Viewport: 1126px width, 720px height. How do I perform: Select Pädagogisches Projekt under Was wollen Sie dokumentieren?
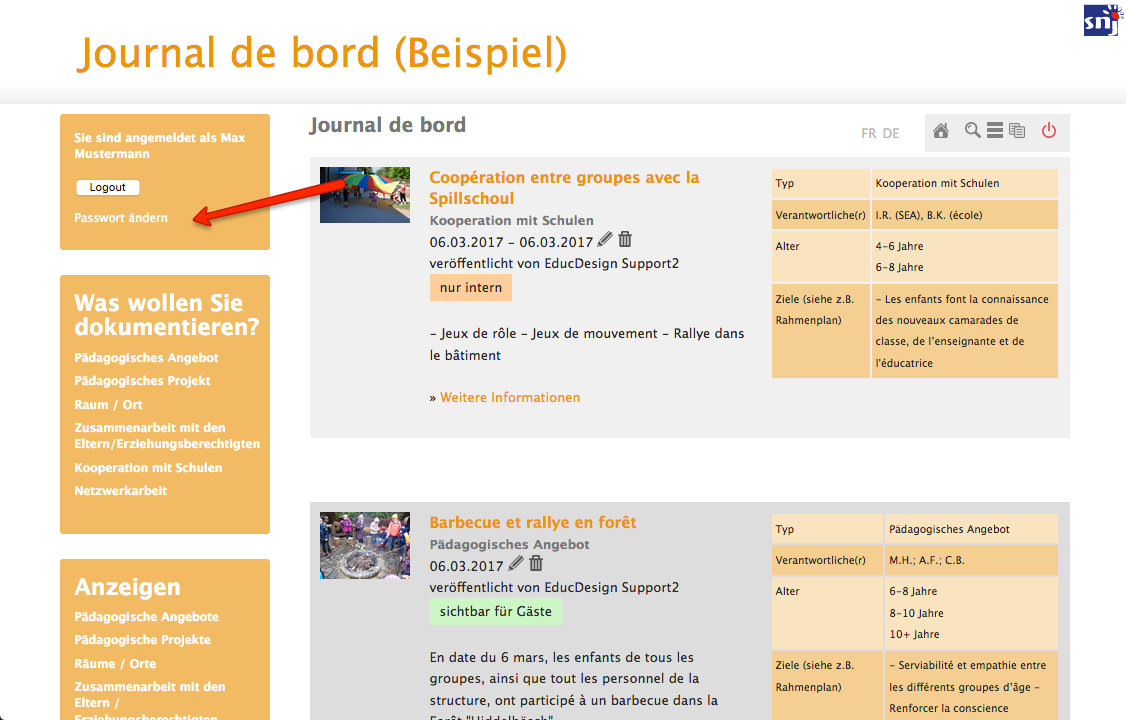pyautogui.click(x=142, y=381)
